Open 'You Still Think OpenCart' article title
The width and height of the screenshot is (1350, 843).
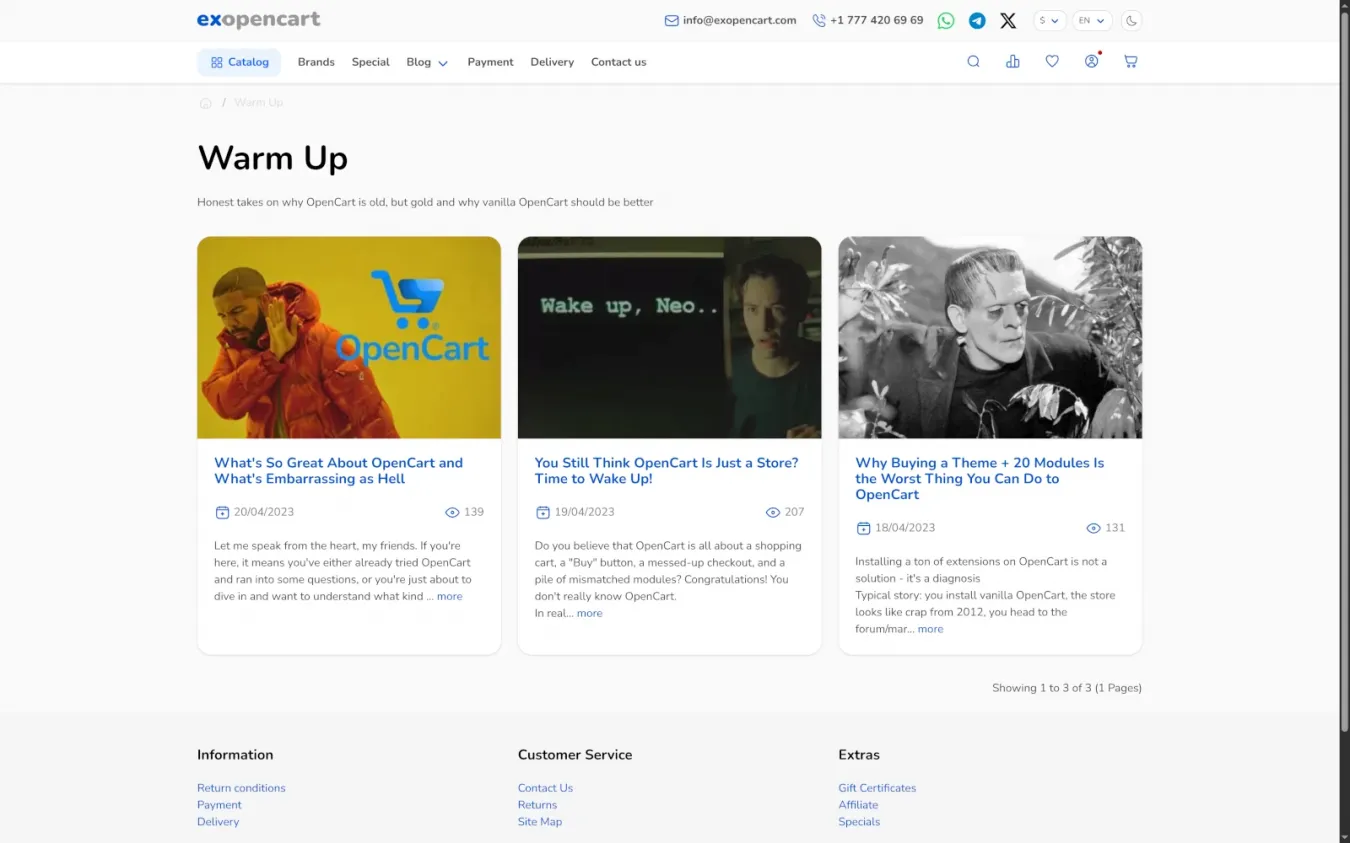[x=666, y=470]
